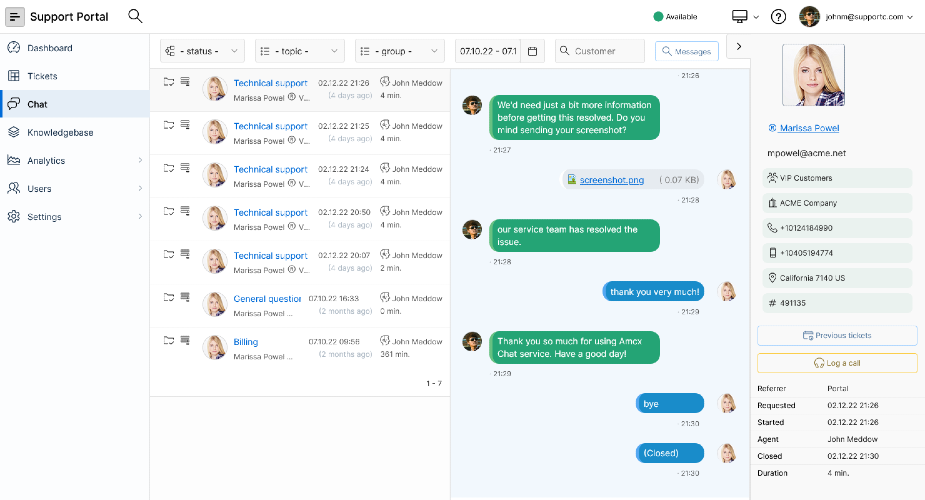
Task: Open Marissa Powel's profile photo
Action: point(813,75)
